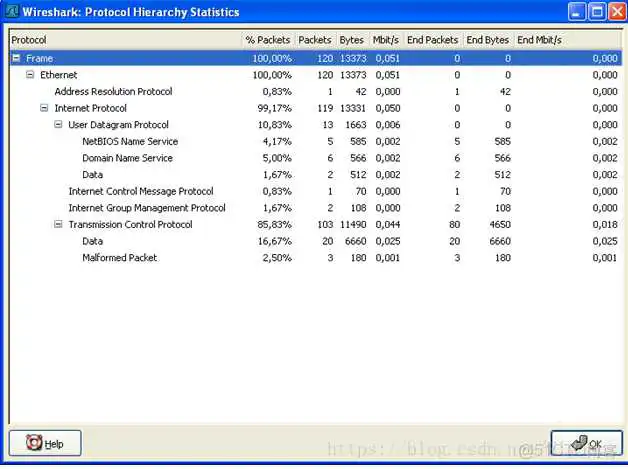This screenshot has height=469, width=628.
Task: Click the Help button
Action: [x=45, y=443]
